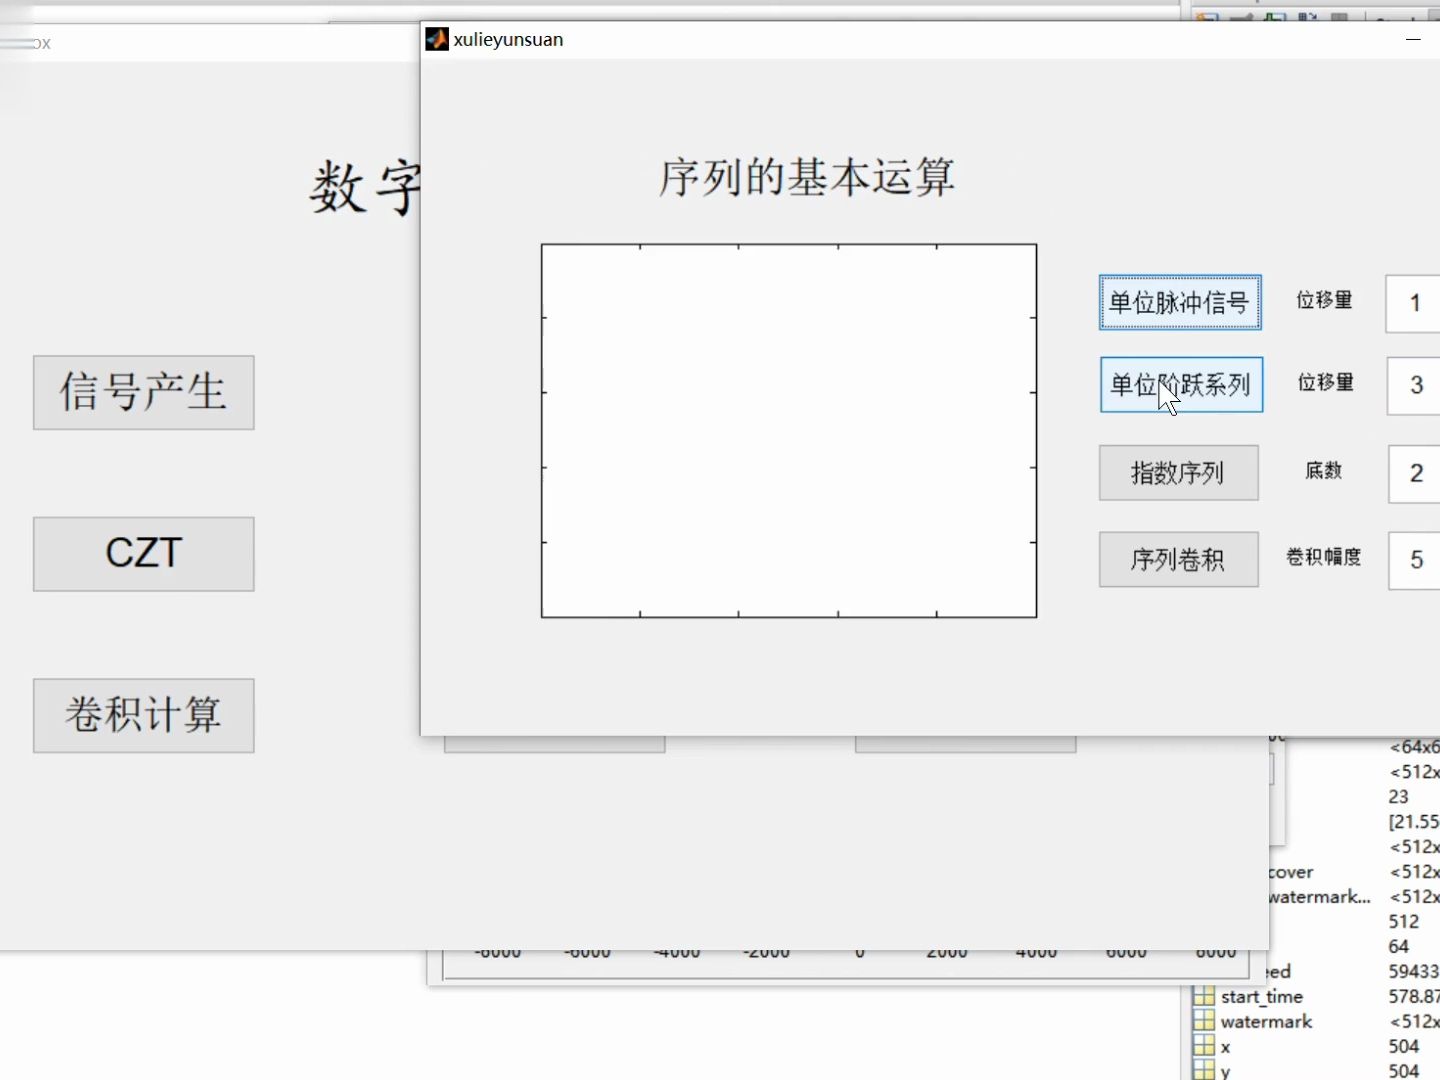Image resolution: width=1440 pixels, height=1080 pixels.
Task: Click the MATLAB icon in xulieyunsuan title bar
Action: click(437, 39)
